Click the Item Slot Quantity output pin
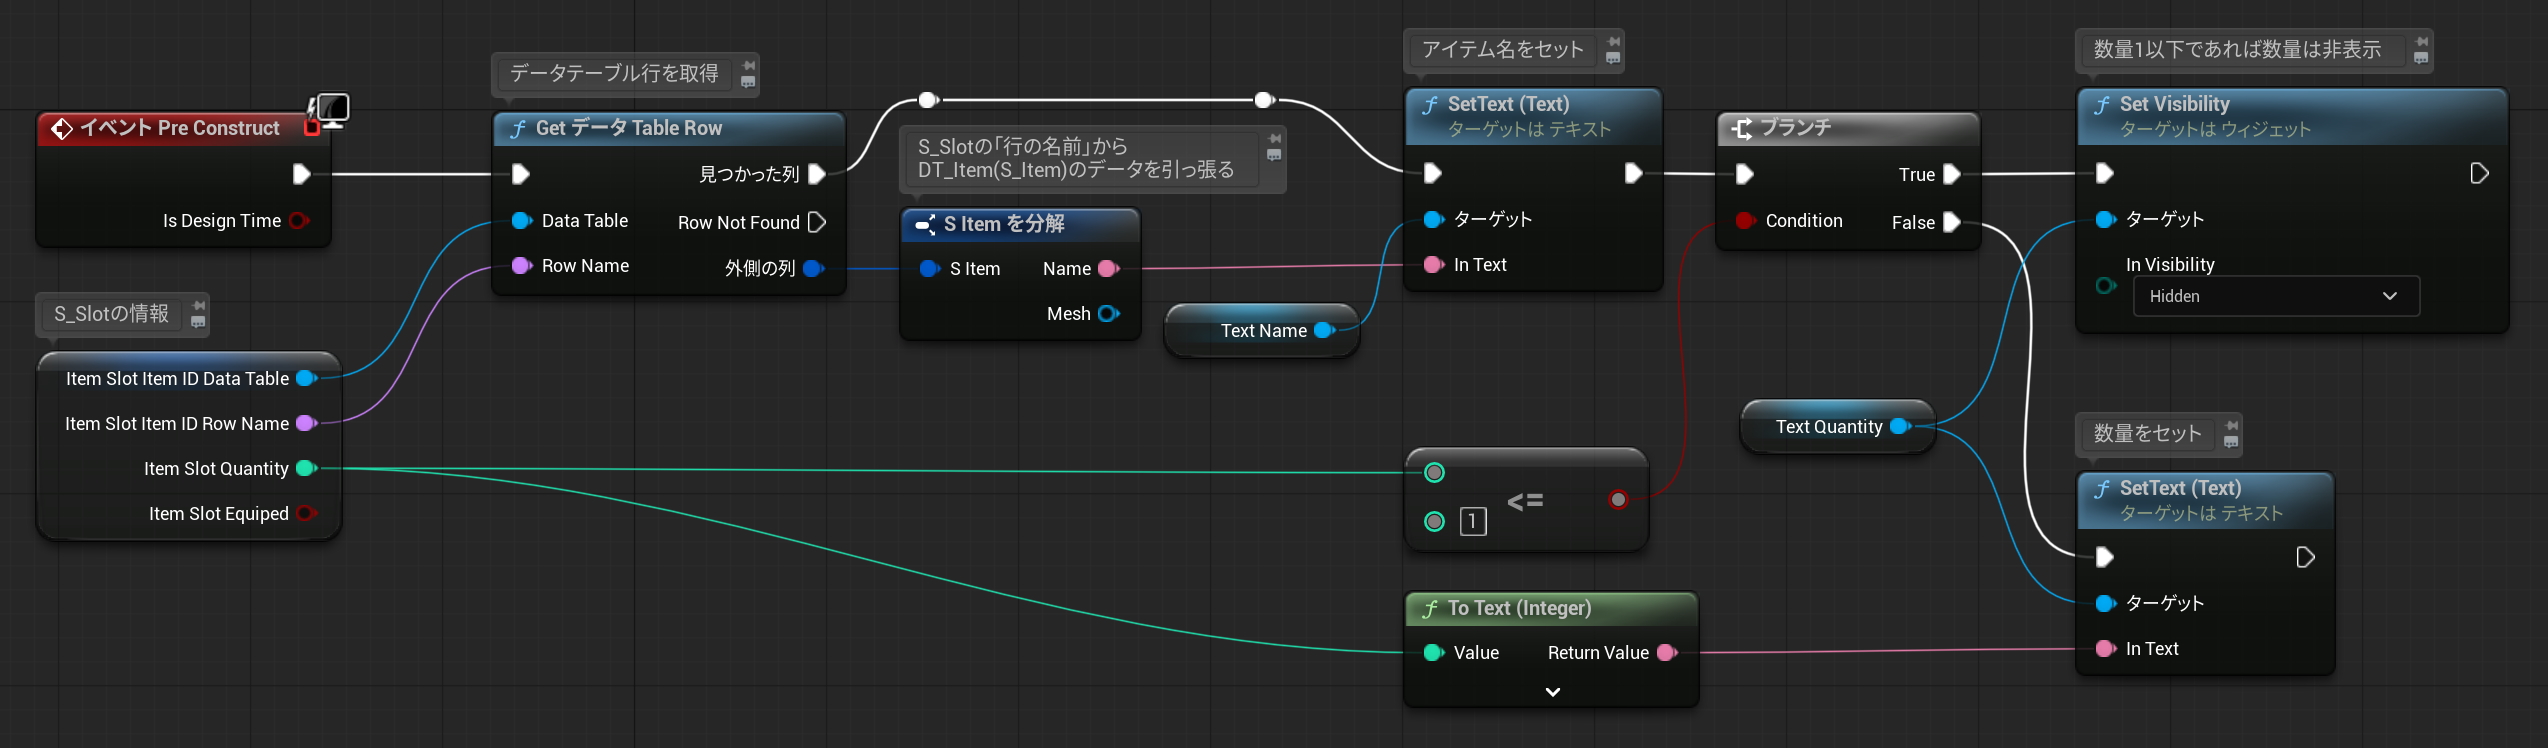This screenshot has width=2548, height=748. pos(306,469)
